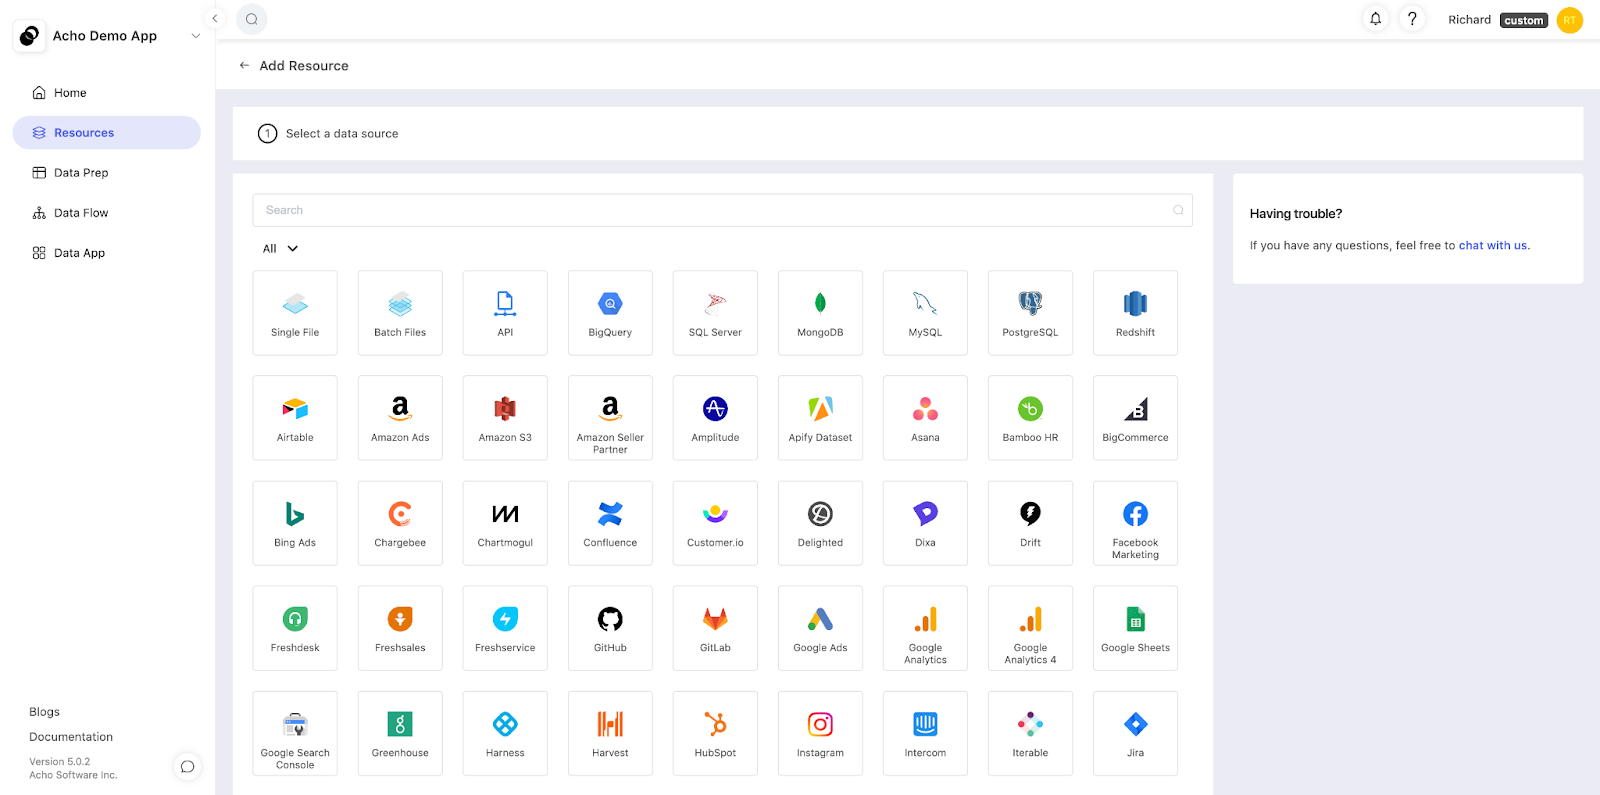Screen dimensions: 1600x795
Task: Click the data source search field
Action: point(722,210)
